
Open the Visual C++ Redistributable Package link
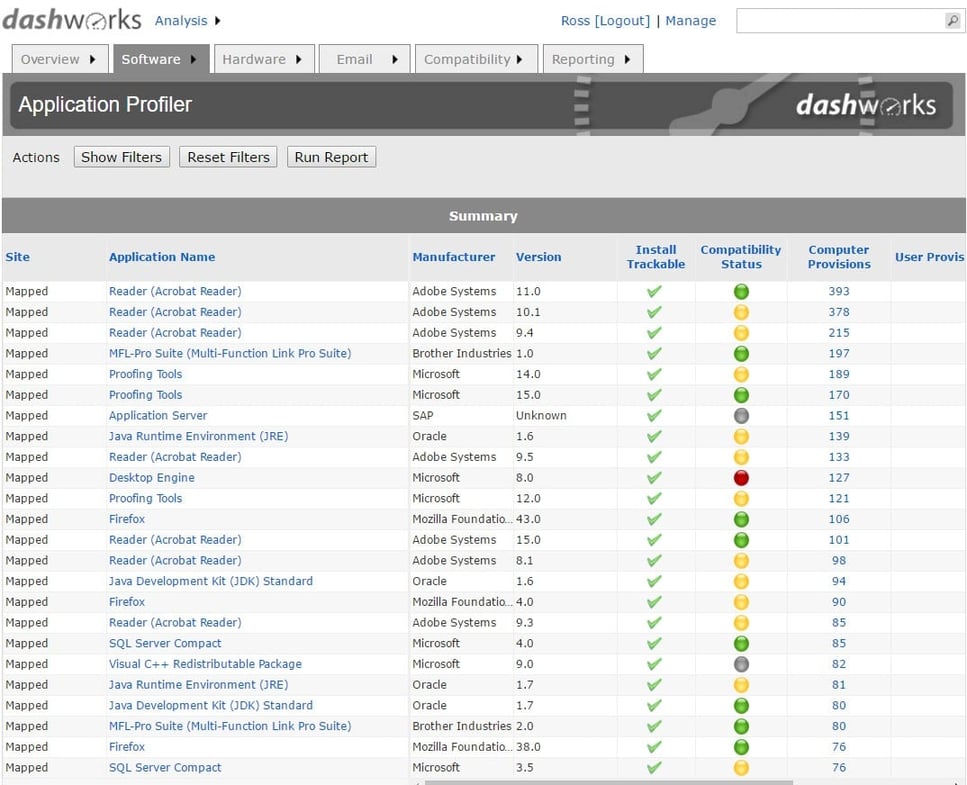[205, 664]
